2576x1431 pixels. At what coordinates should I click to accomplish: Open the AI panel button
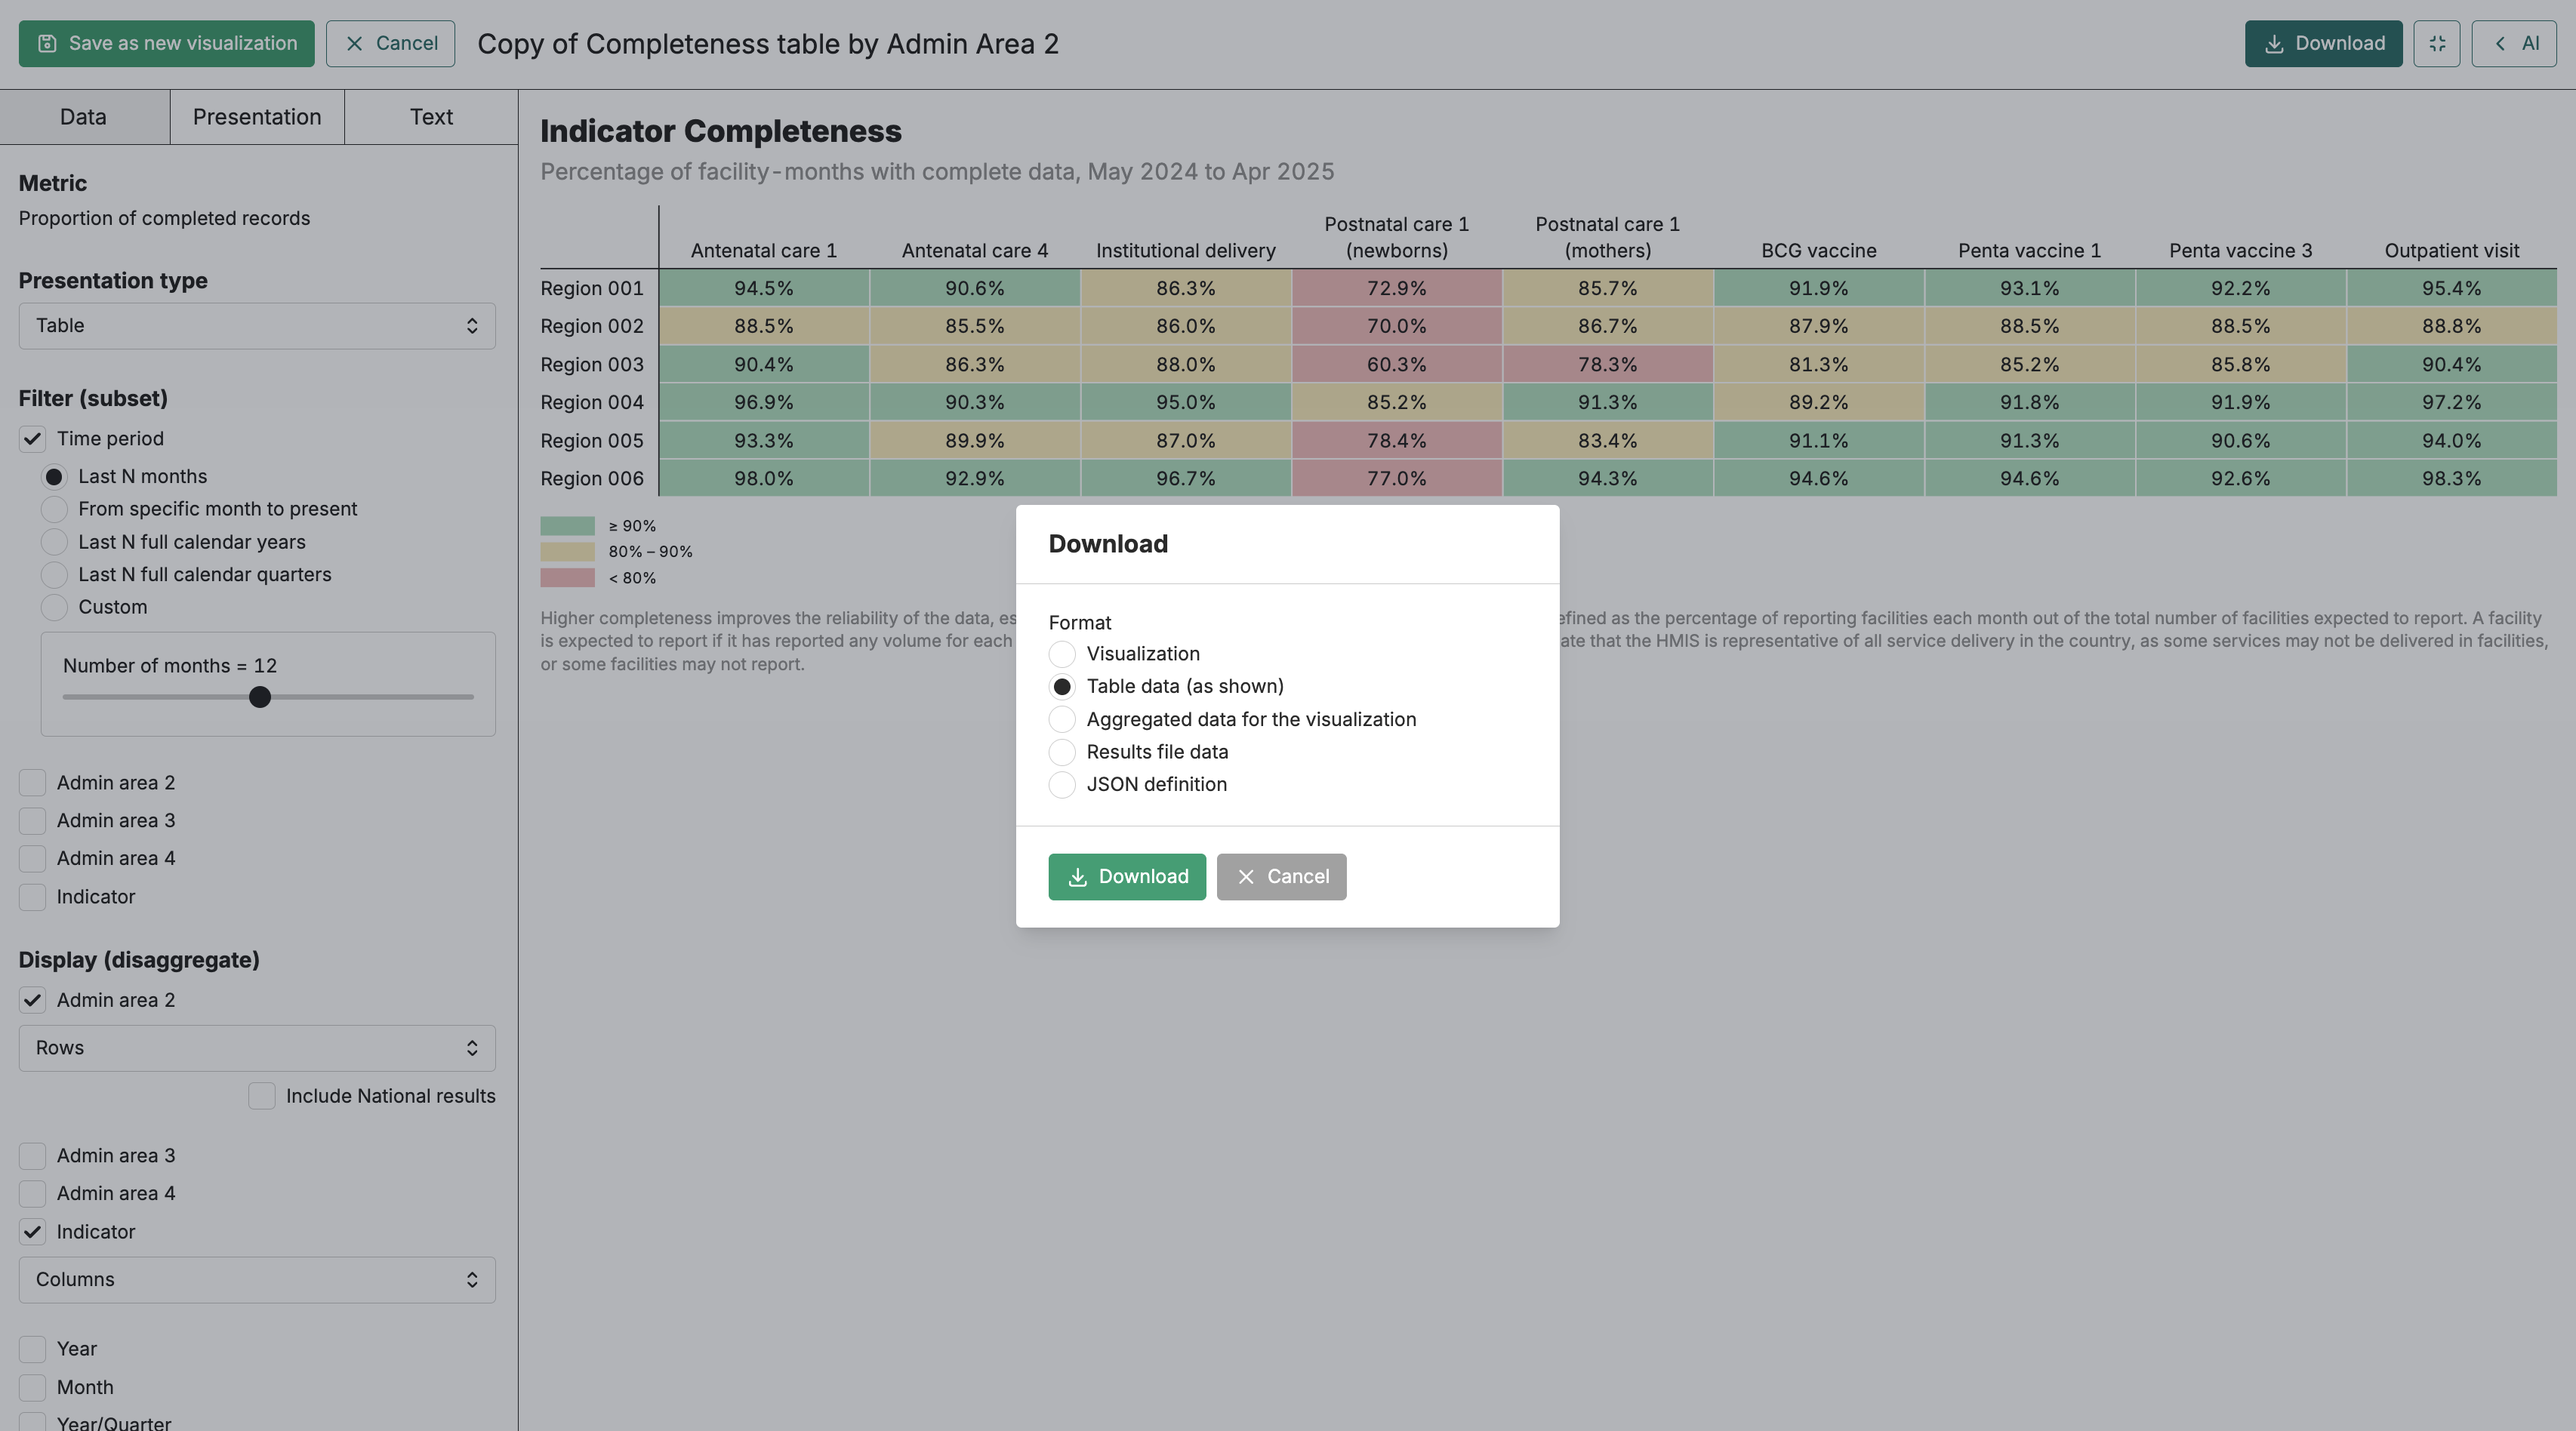pos(2514,44)
